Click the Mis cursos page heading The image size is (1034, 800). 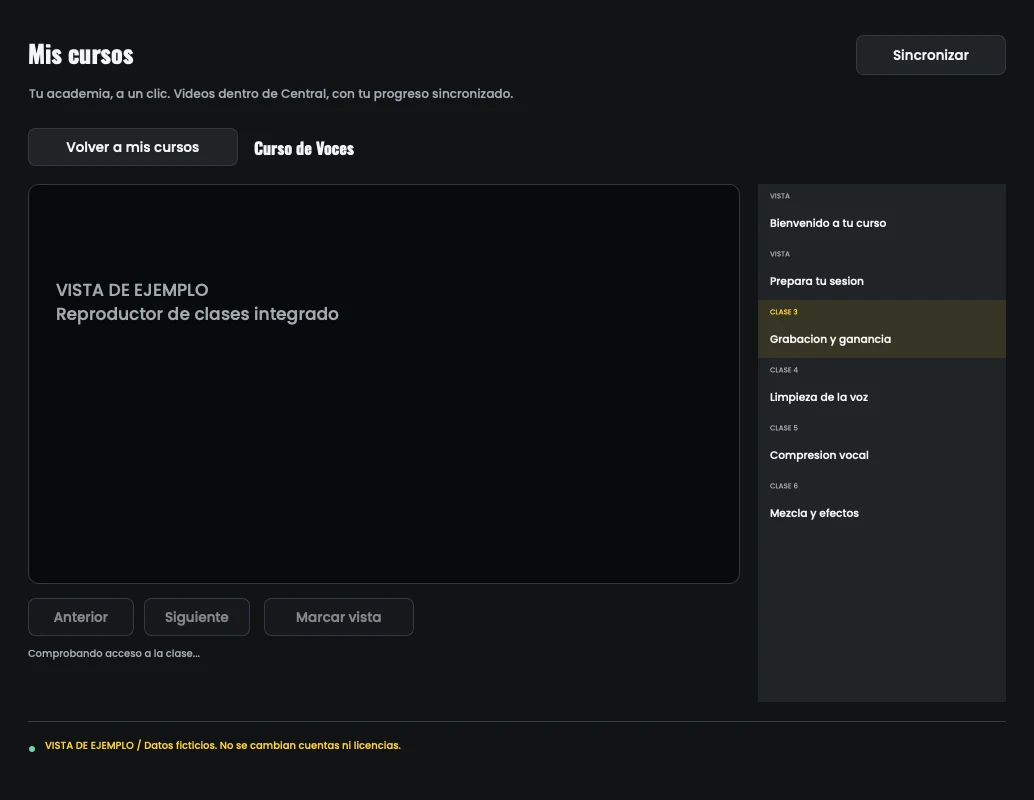tap(80, 55)
